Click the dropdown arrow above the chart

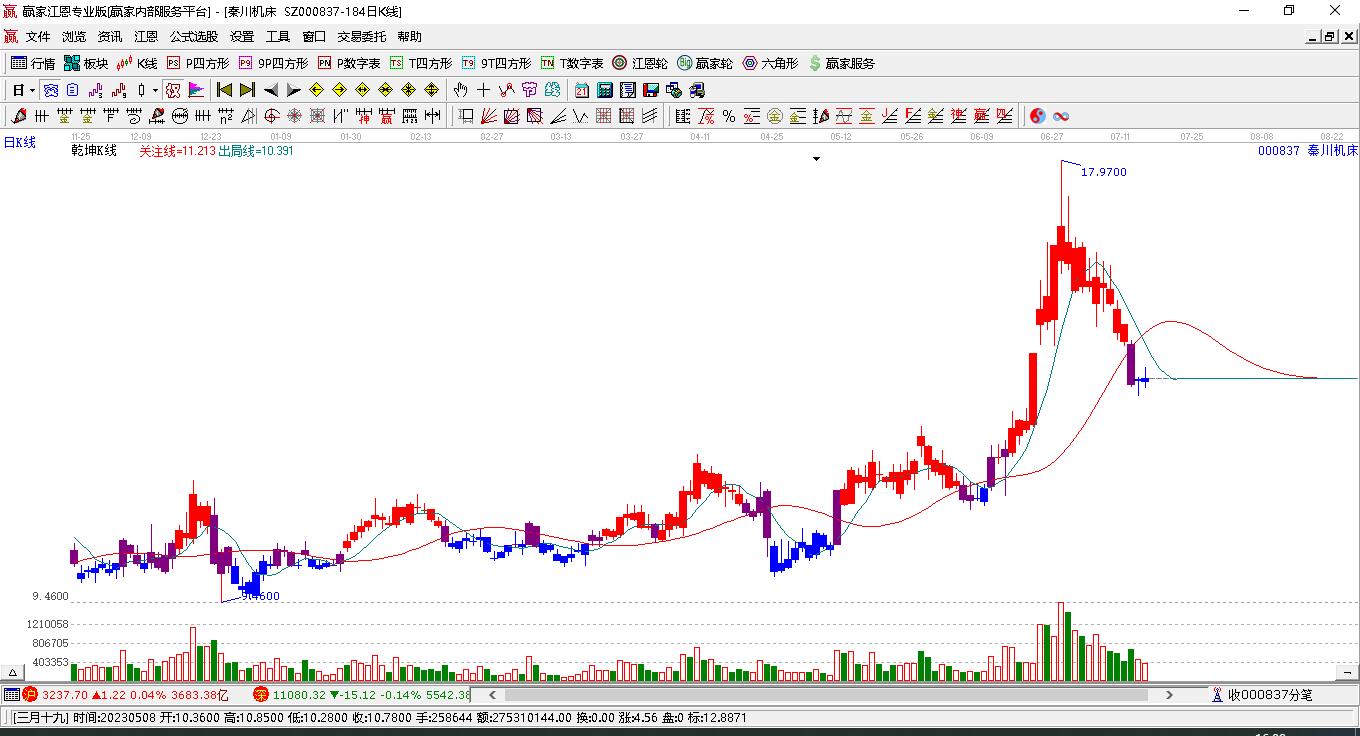click(816, 159)
